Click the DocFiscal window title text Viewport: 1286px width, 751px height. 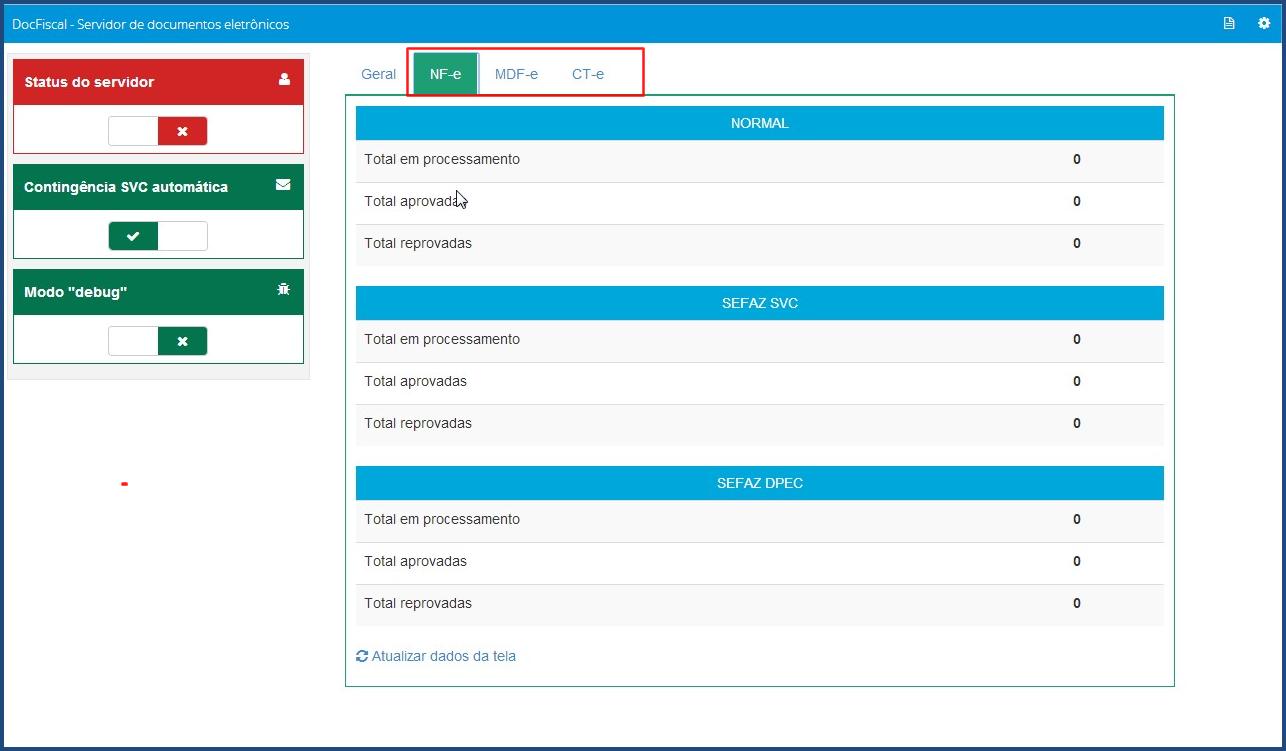150,24
